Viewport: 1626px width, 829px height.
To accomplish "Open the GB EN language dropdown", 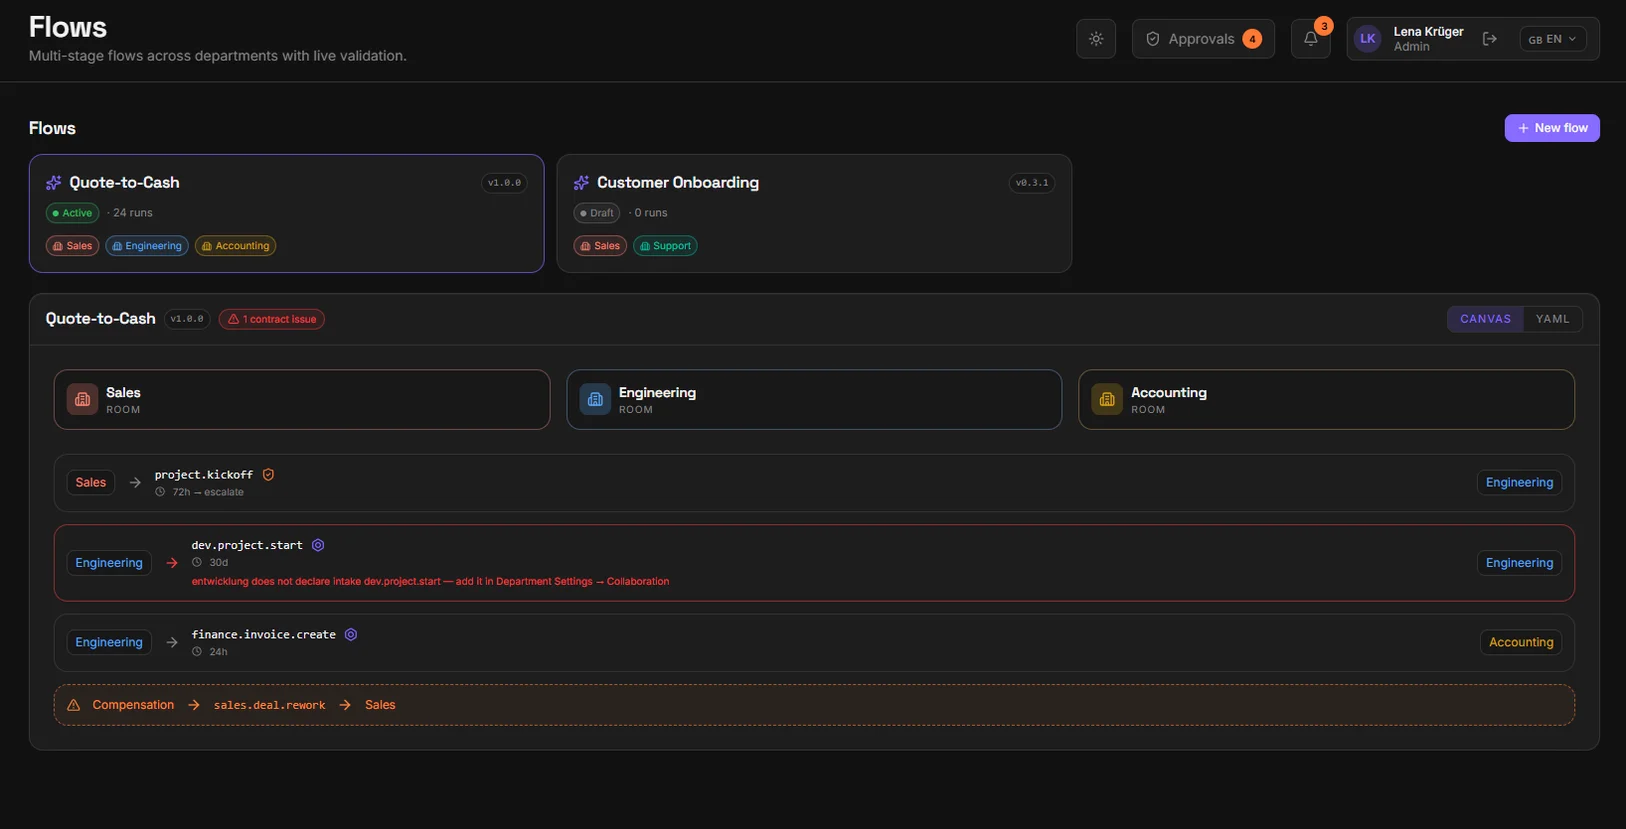I will pyautogui.click(x=1553, y=39).
